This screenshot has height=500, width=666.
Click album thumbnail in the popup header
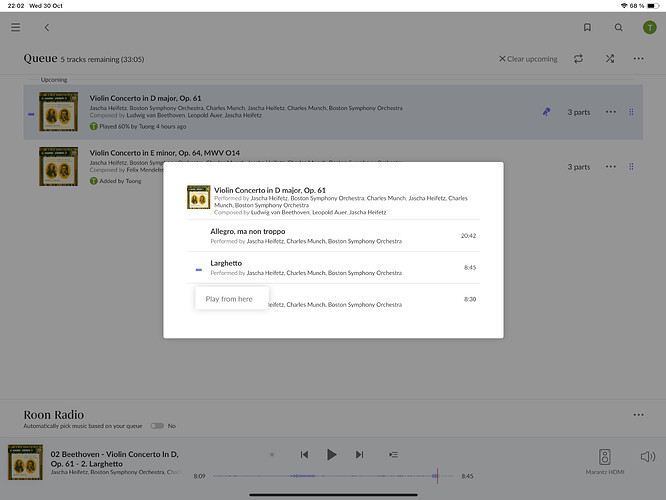coord(199,197)
